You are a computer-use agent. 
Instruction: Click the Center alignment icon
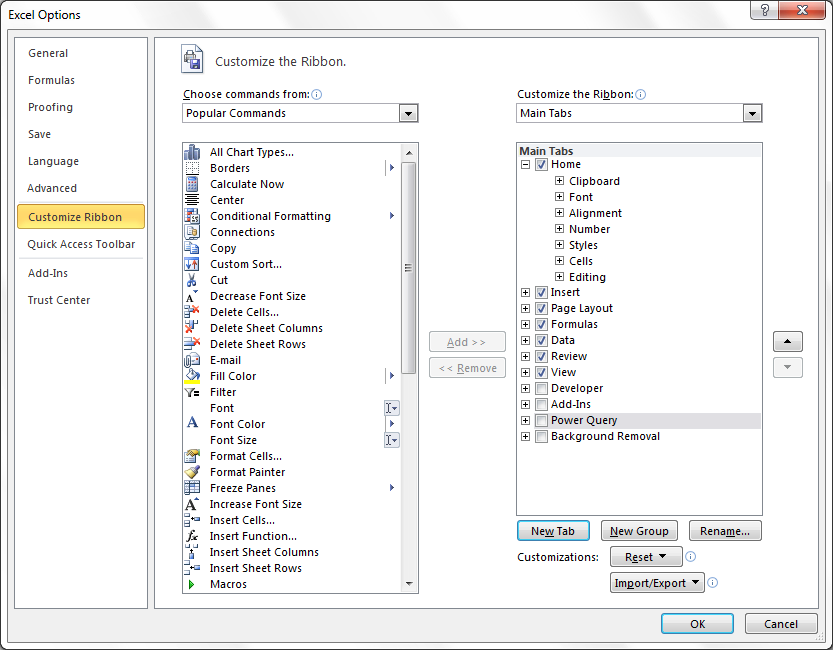click(192, 200)
